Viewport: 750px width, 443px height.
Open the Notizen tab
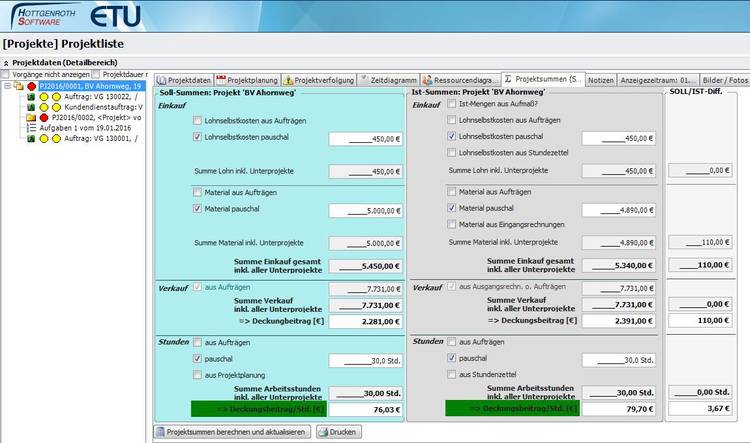(x=600, y=79)
